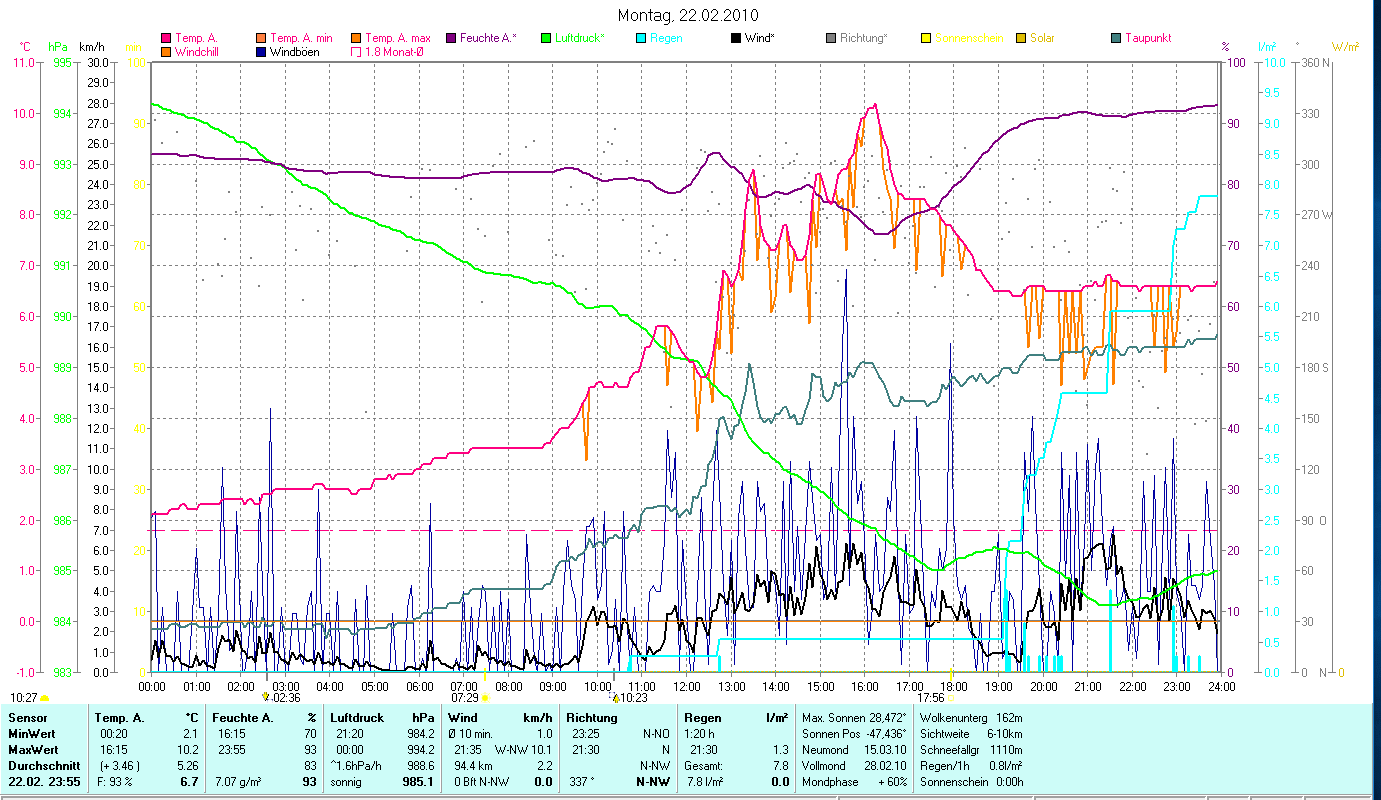This screenshot has width=1381, height=800.
Task: Click the minimum pressure value '984.2'
Action: pyautogui.click(x=419, y=734)
